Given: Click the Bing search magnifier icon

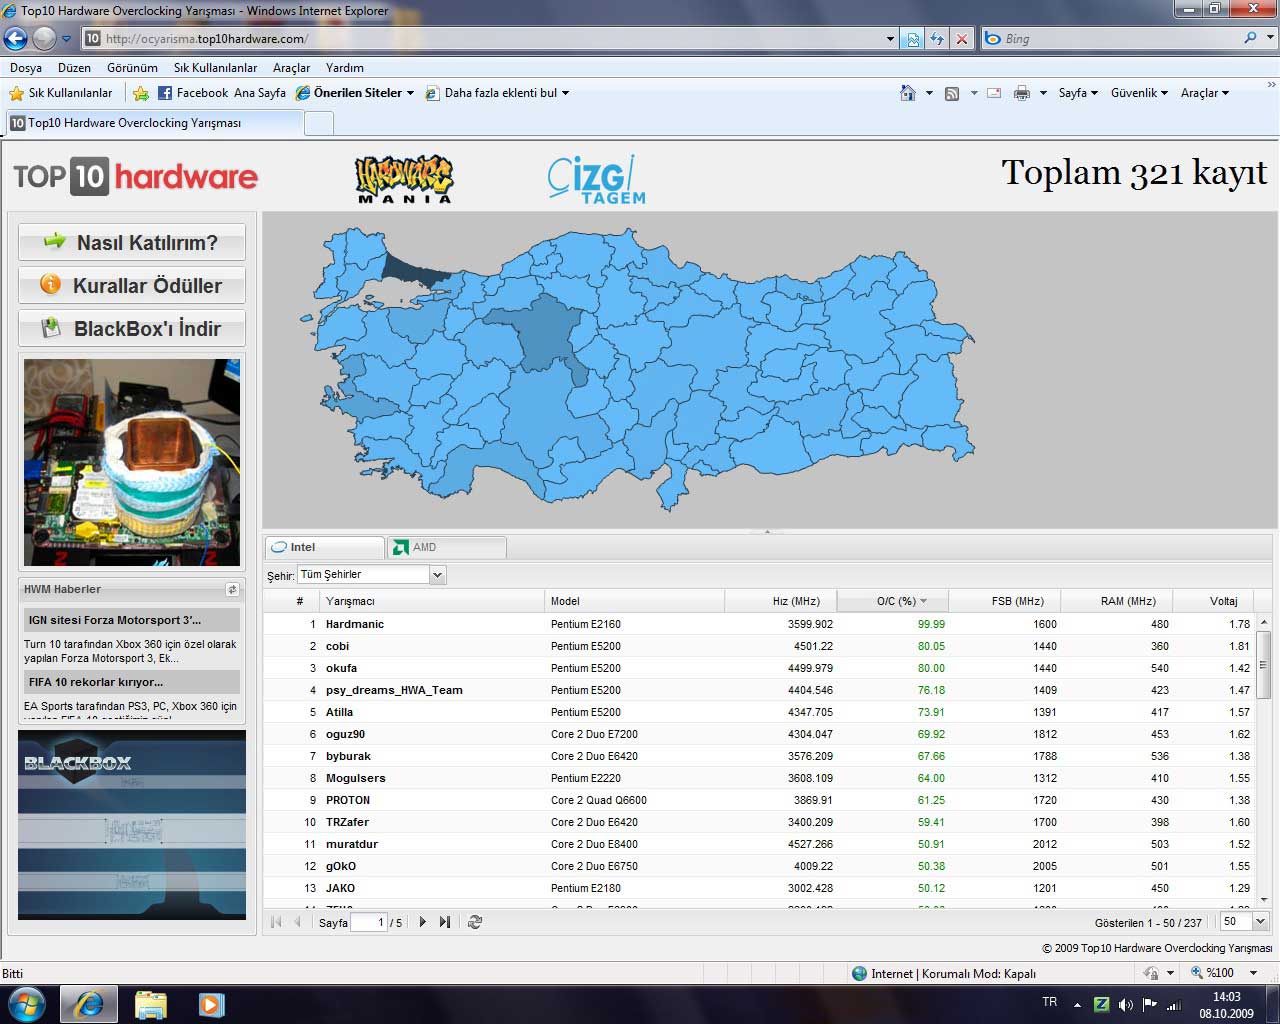Looking at the screenshot, I should (x=1250, y=38).
